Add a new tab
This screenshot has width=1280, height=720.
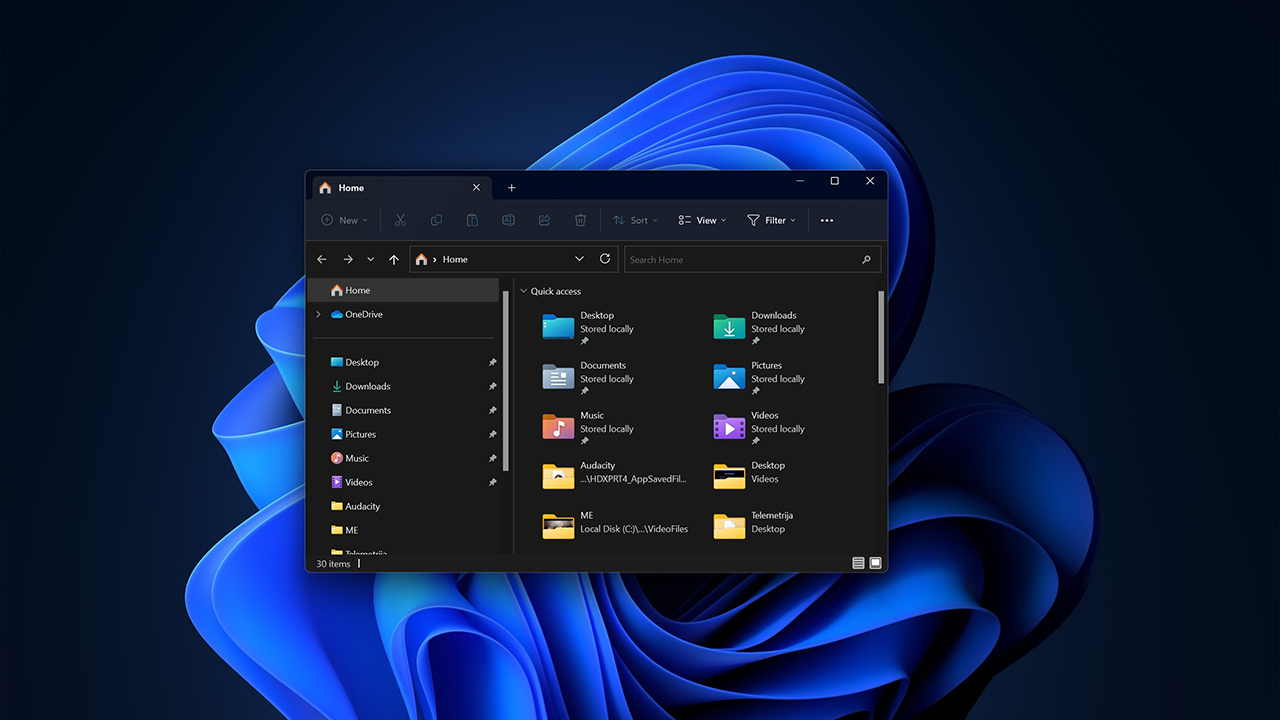click(511, 187)
